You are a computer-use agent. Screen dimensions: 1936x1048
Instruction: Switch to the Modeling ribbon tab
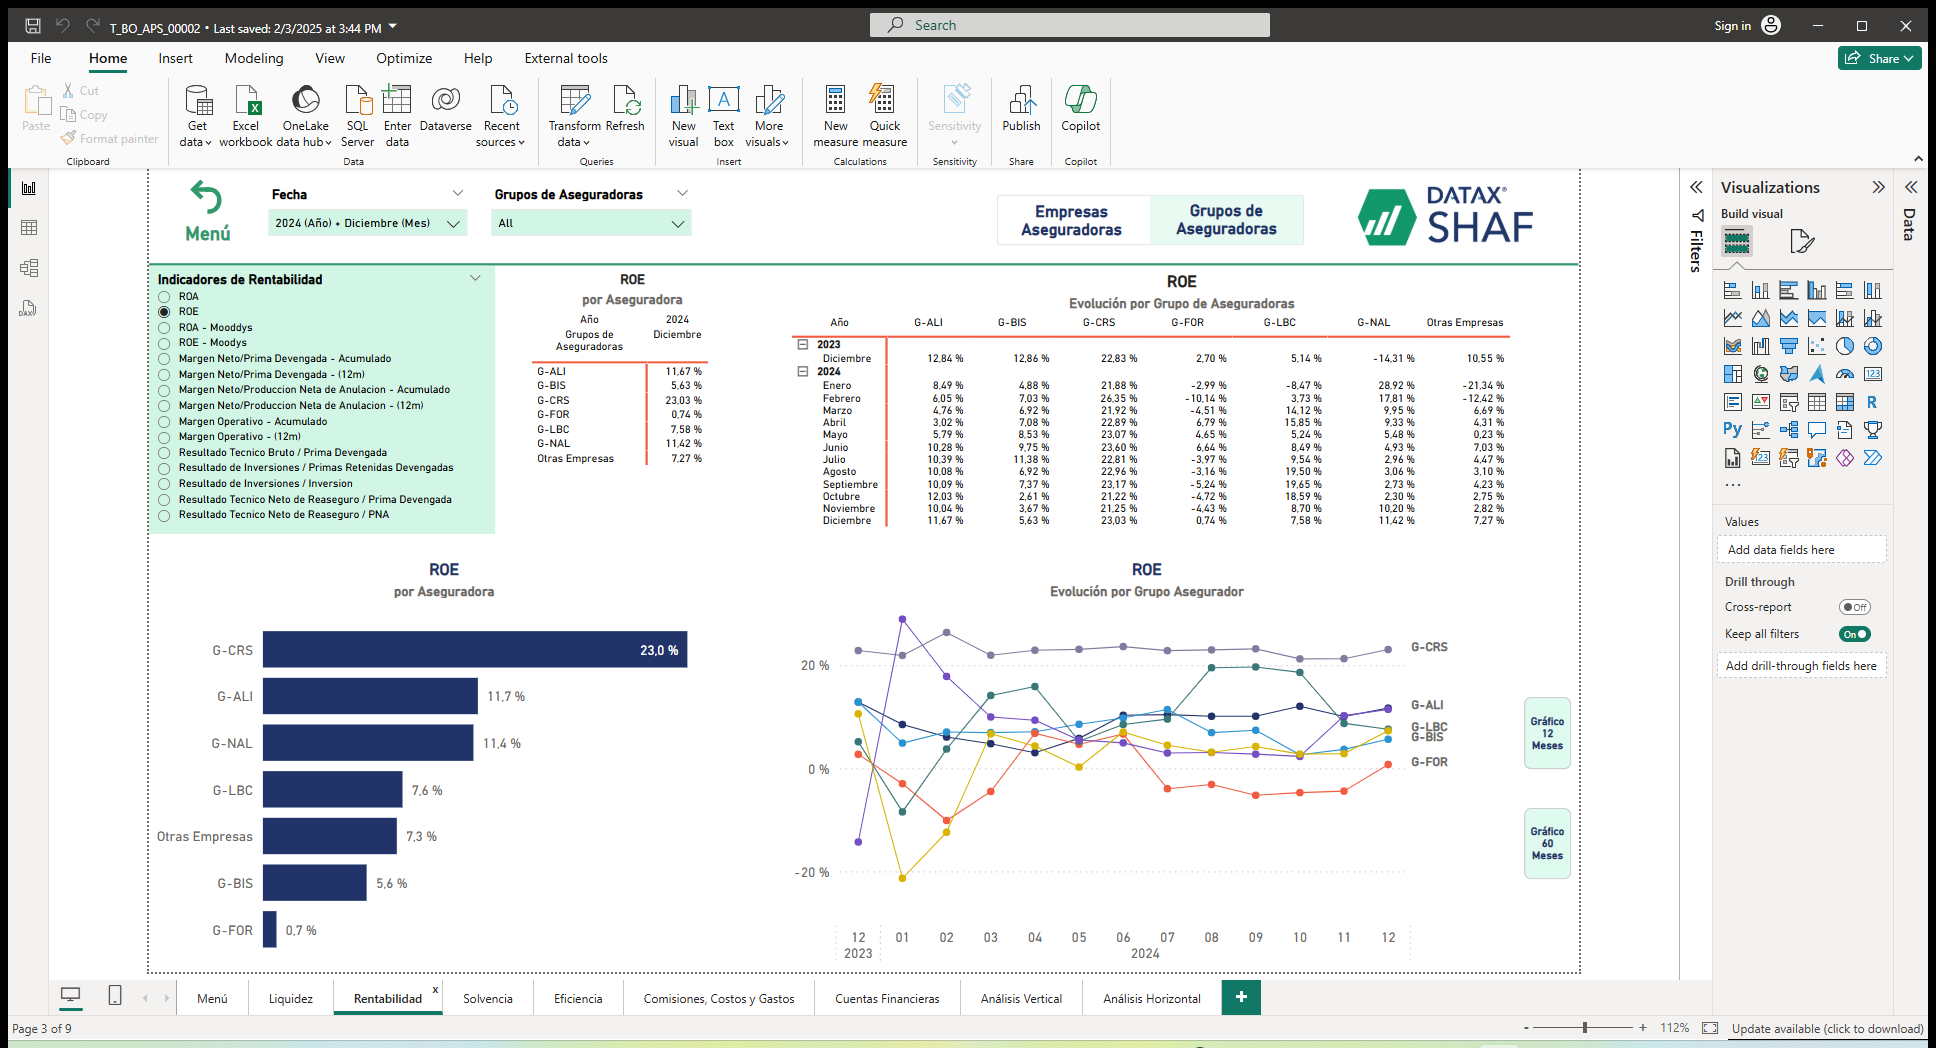pos(253,58)
